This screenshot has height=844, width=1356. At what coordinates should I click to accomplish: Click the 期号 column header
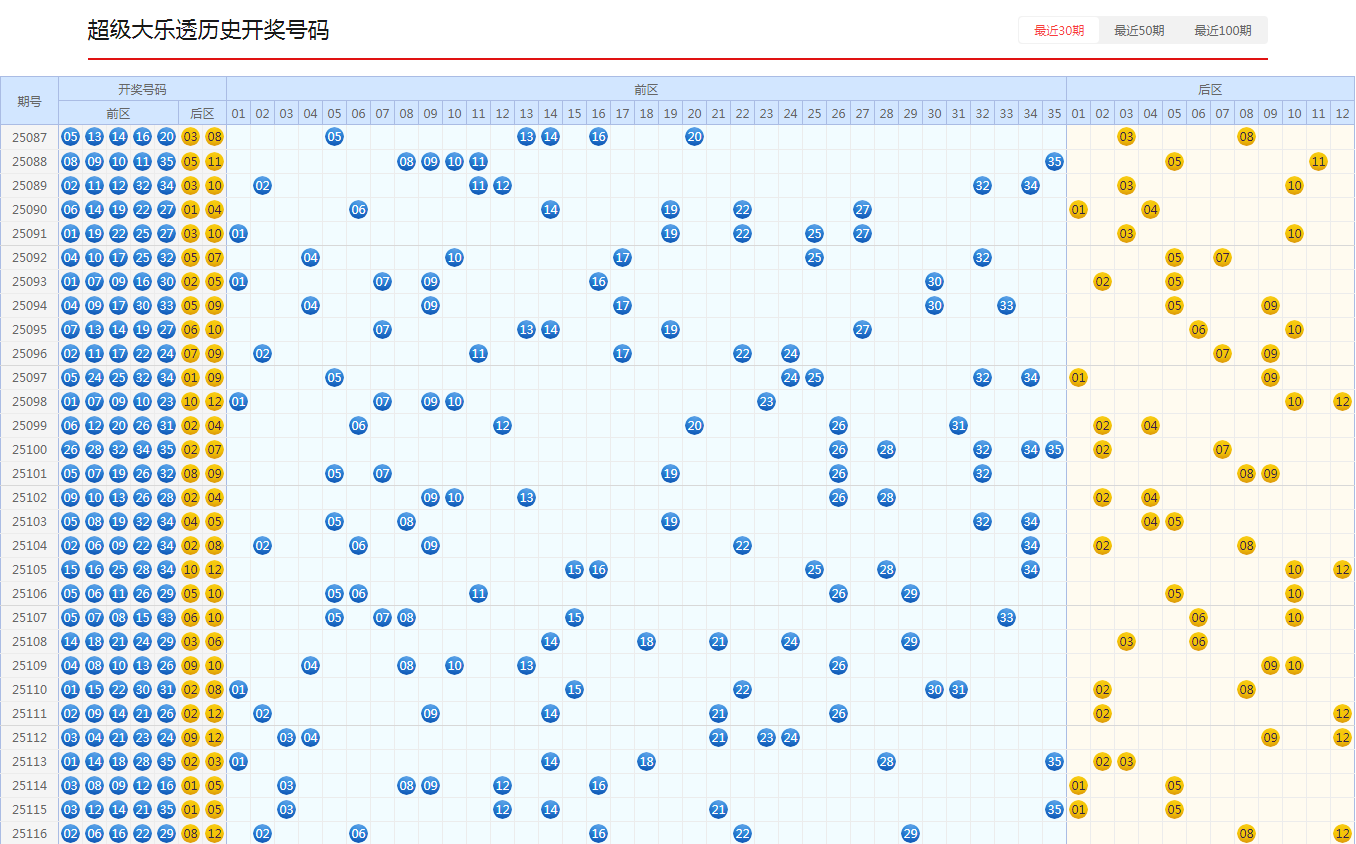[x=29, y=101]
